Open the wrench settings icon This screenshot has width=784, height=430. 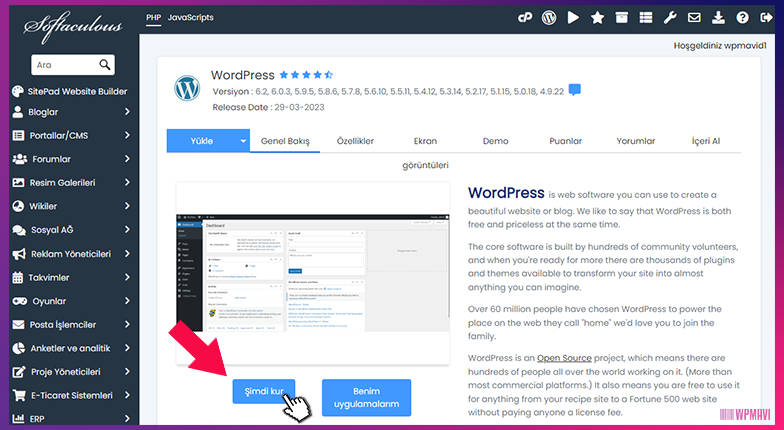click(670, 18)
